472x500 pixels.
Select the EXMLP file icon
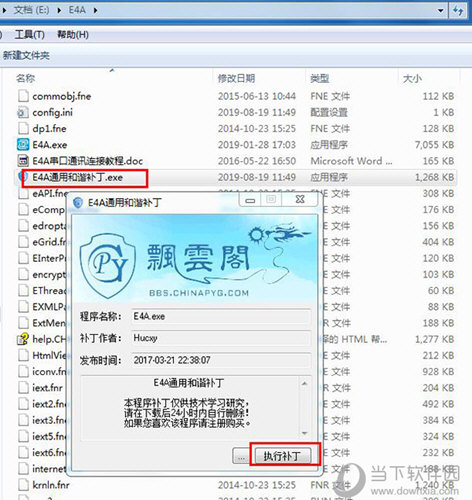23,307
